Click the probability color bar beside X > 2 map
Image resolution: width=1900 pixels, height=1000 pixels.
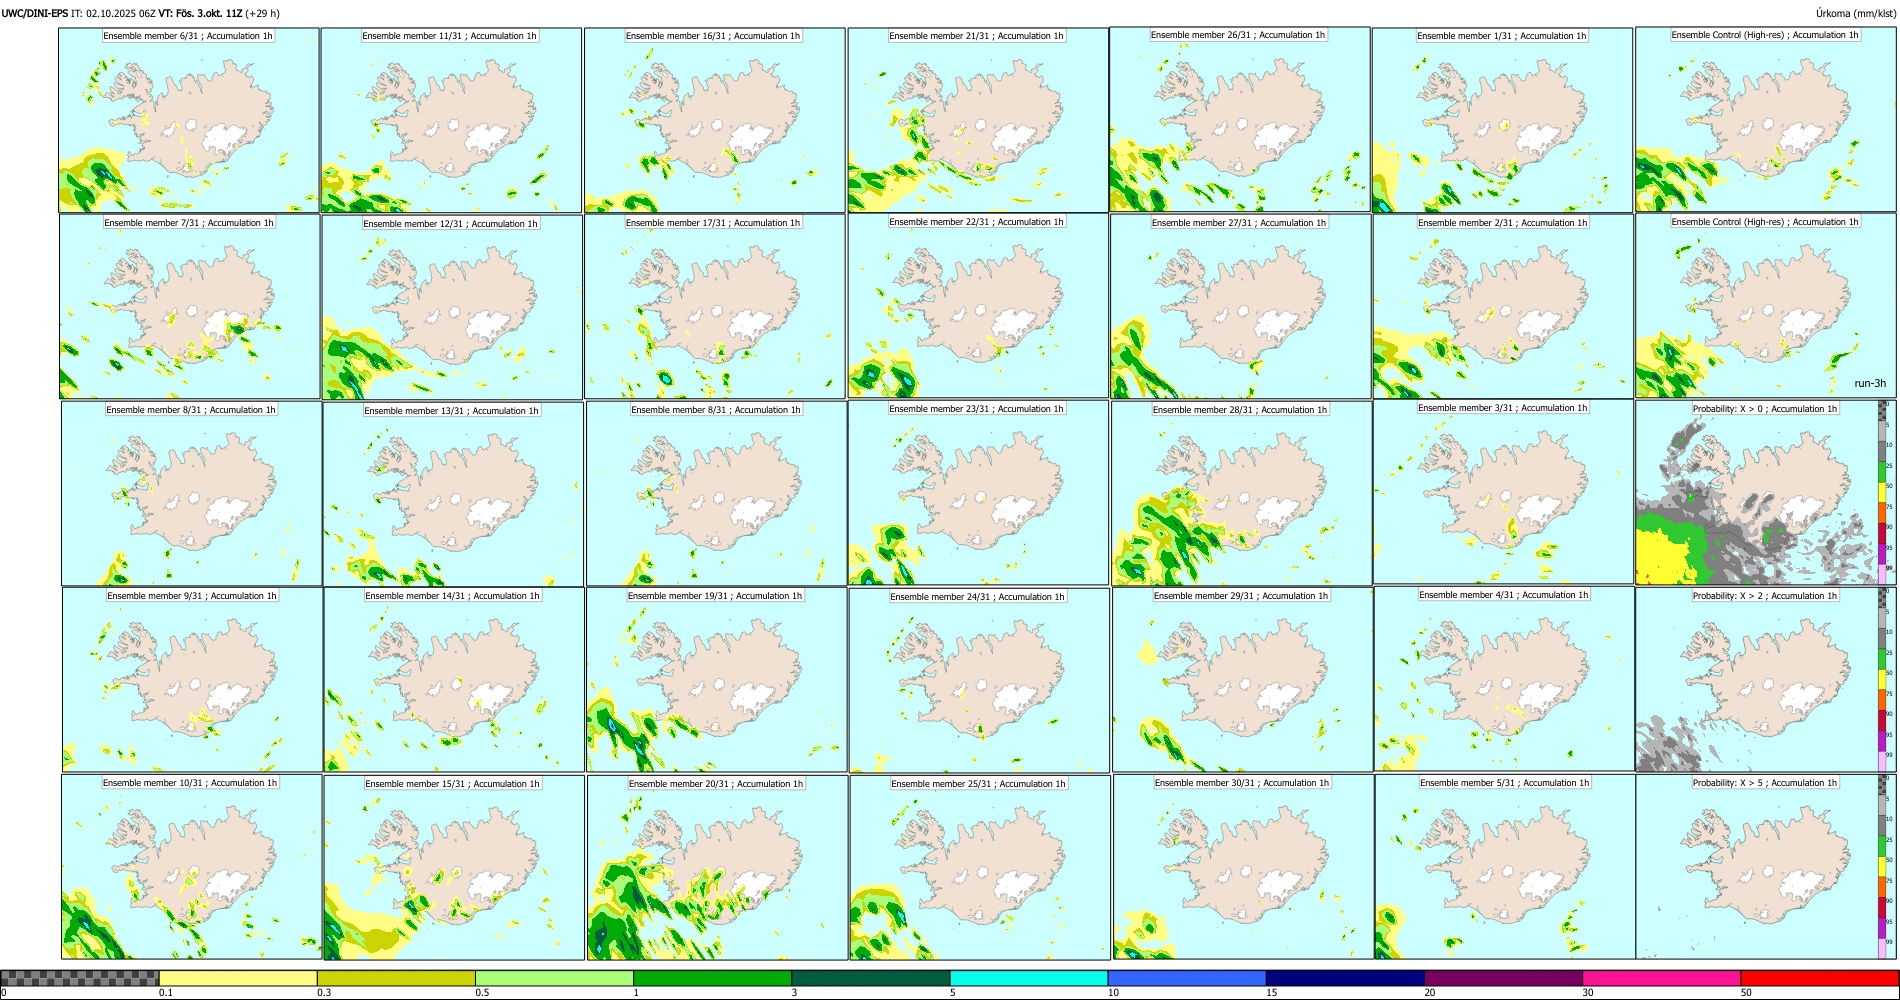coord(1883,680)
